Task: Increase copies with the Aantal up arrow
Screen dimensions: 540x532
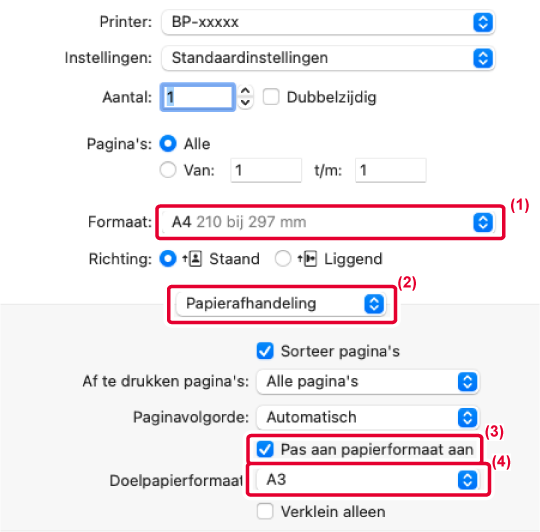Action: (x=245, y=91)
